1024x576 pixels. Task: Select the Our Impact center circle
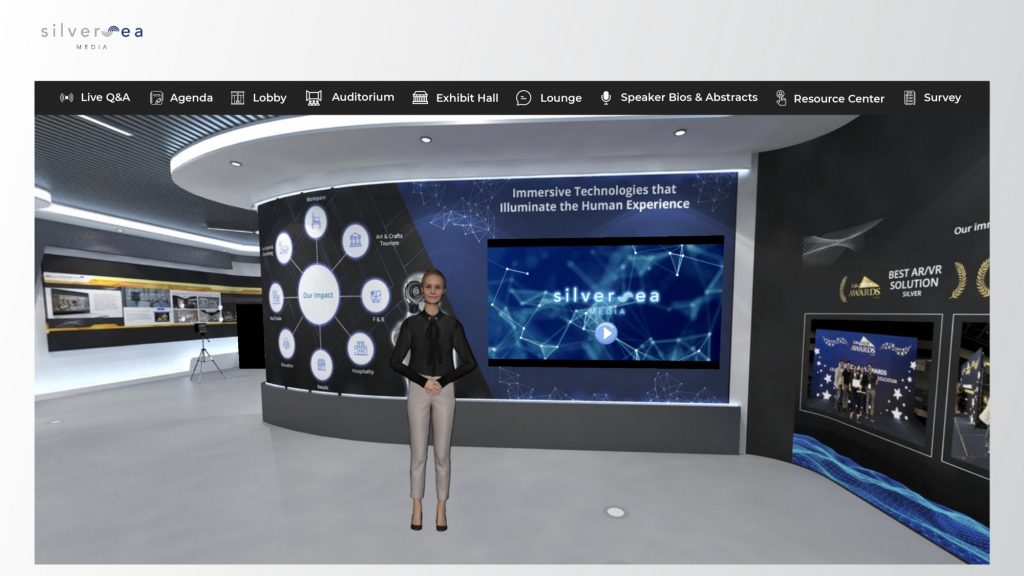coord(319,295)
